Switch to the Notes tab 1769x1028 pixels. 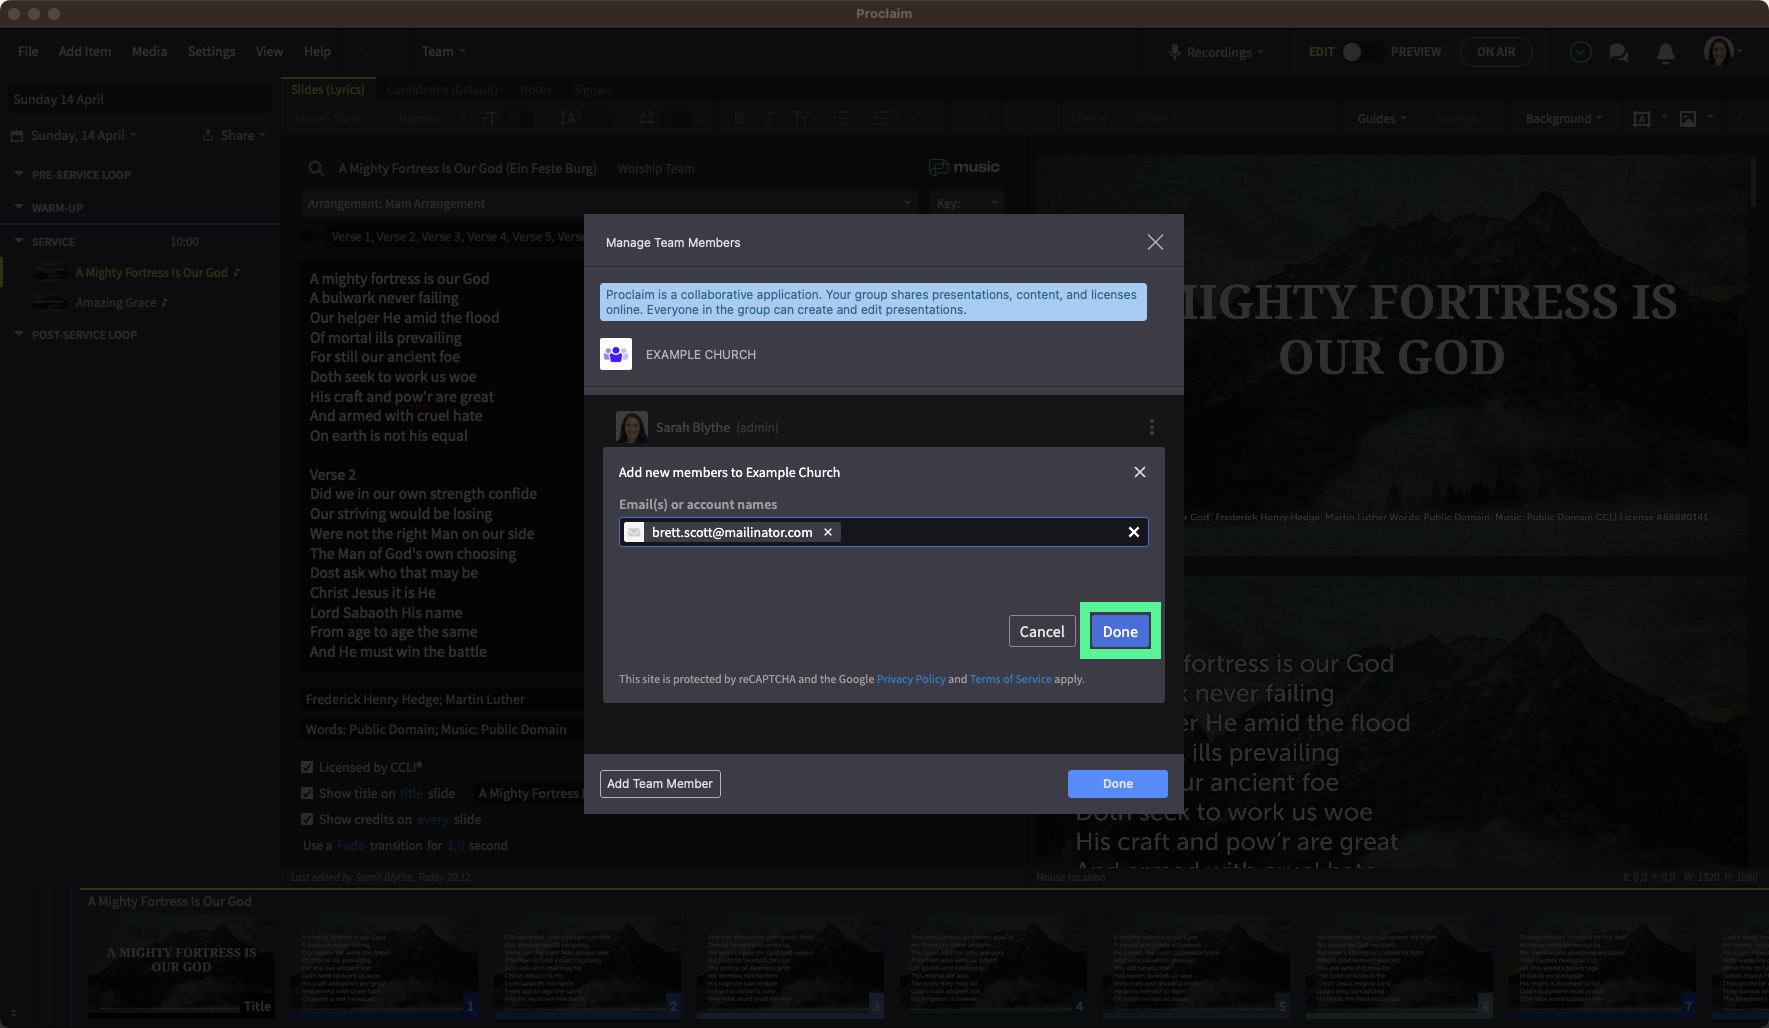click(x=536, y=90)
